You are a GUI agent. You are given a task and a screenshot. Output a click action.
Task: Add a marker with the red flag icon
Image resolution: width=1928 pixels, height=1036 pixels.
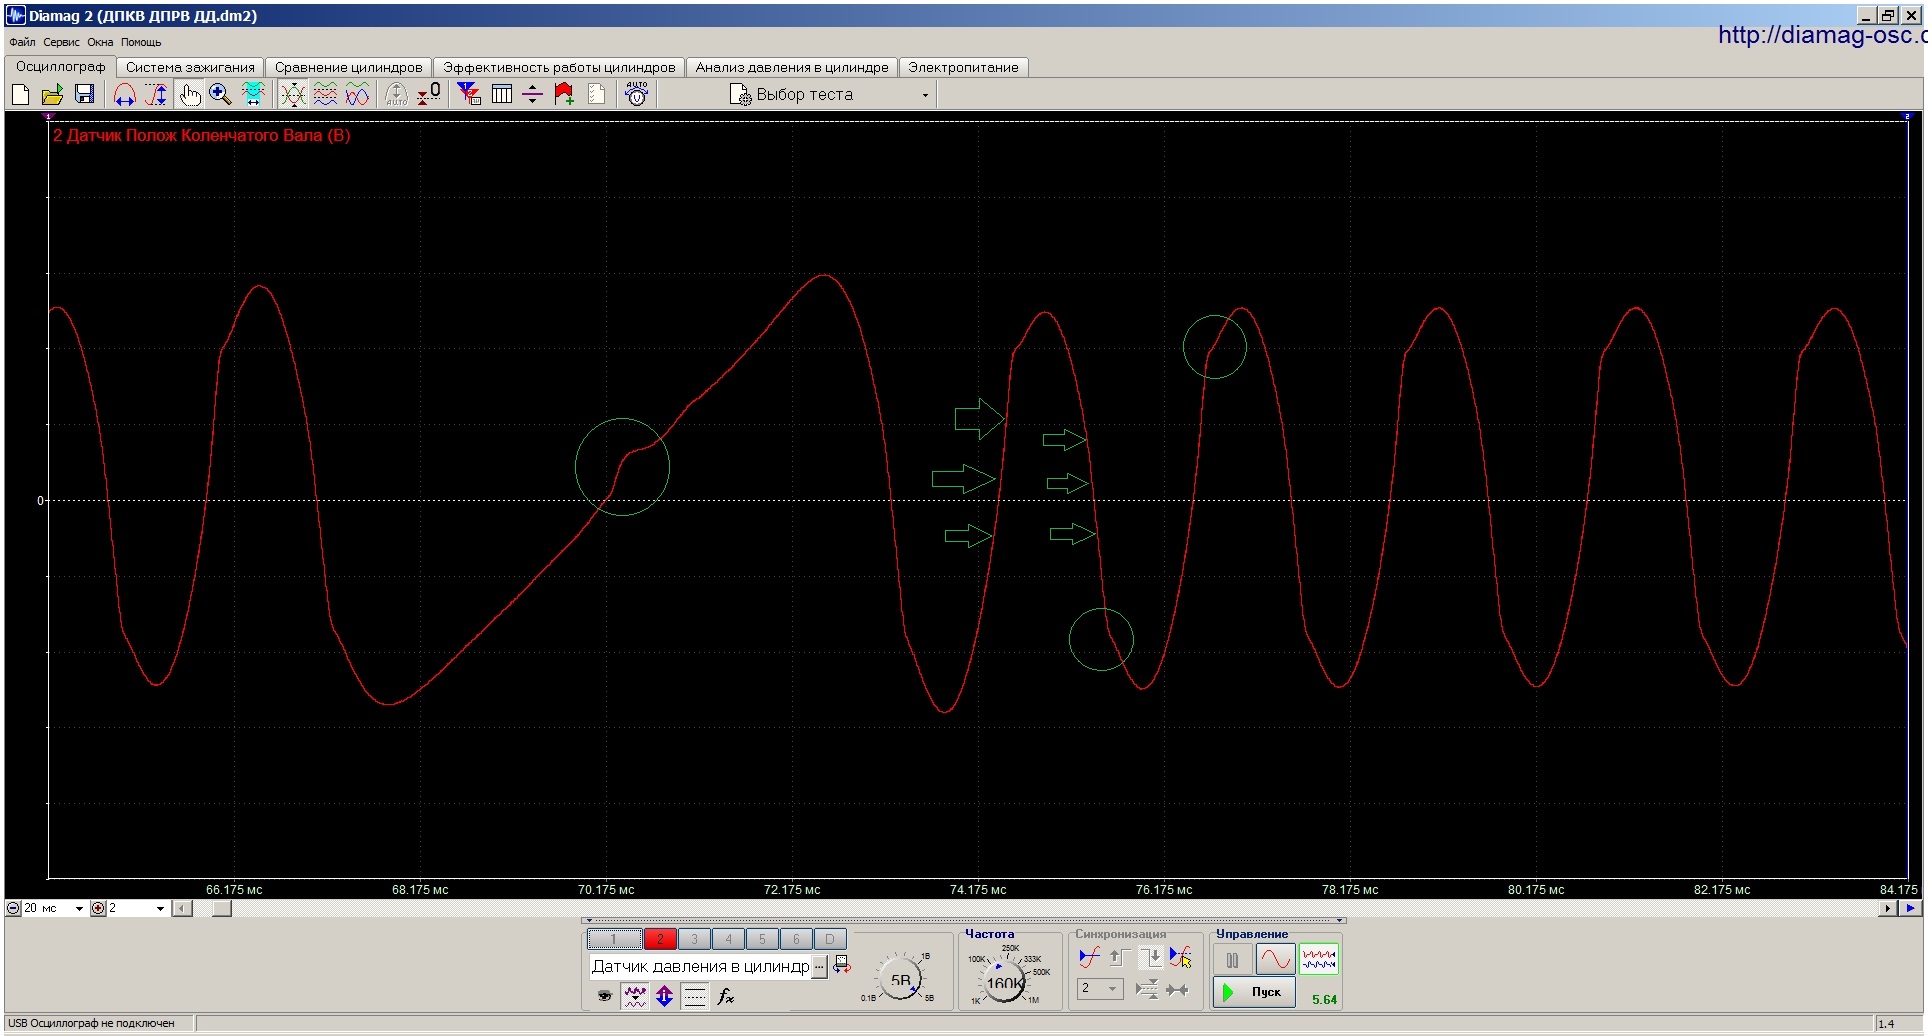tap(564, 94)
